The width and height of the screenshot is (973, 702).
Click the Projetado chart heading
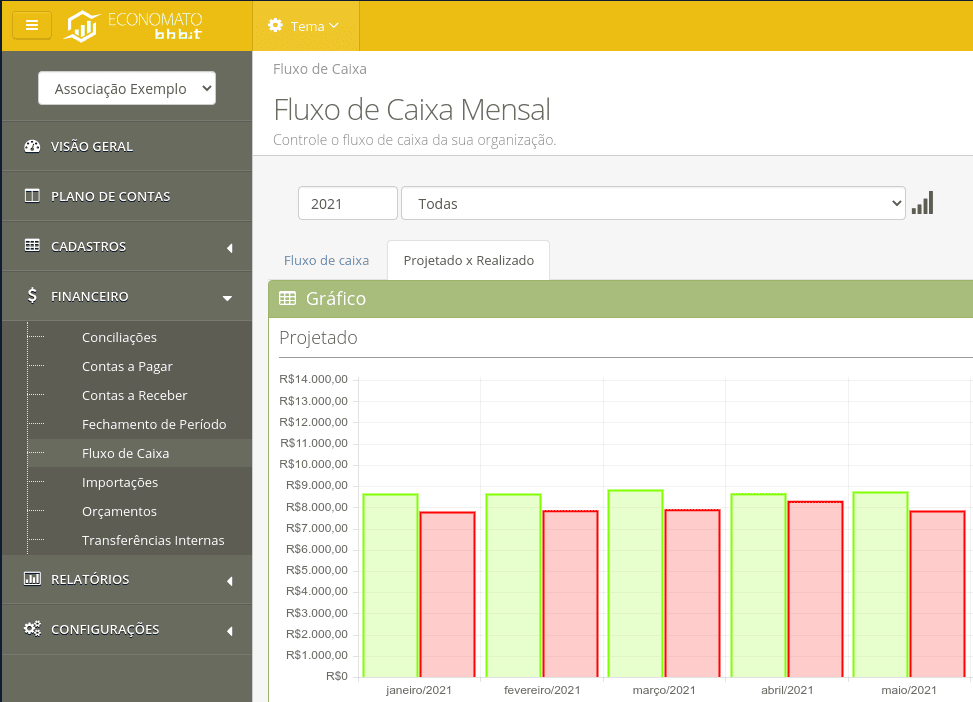318,338
